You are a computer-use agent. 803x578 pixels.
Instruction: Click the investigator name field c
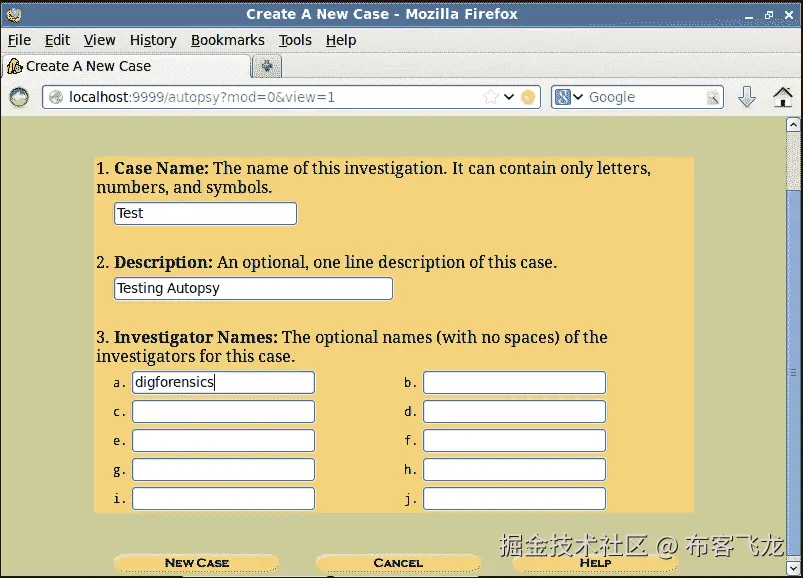[x=223, y=412]
